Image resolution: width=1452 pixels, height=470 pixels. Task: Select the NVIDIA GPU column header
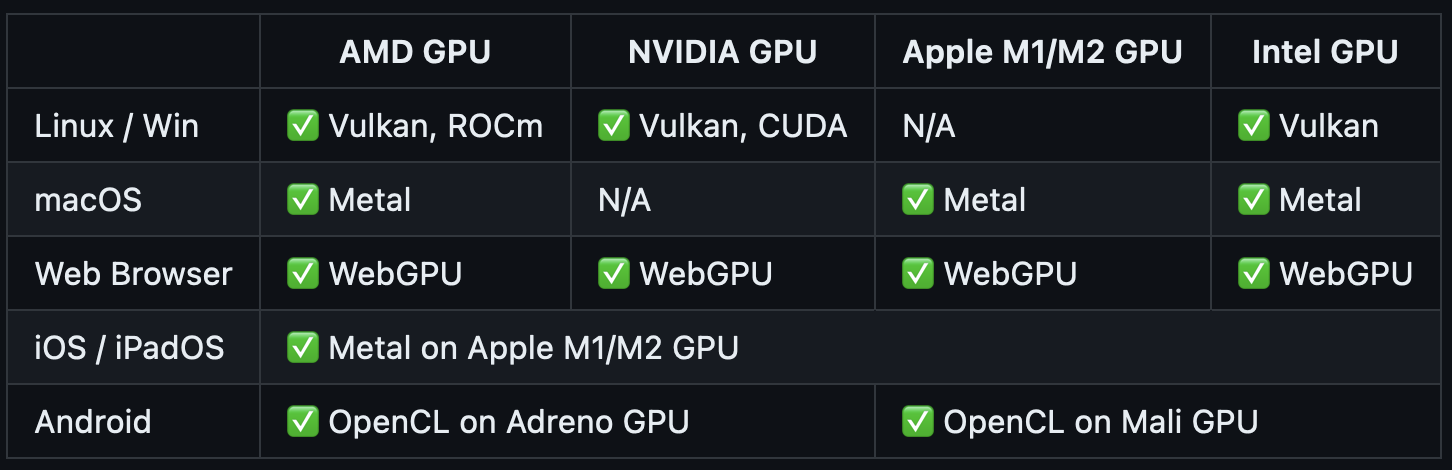pos(722,52)
